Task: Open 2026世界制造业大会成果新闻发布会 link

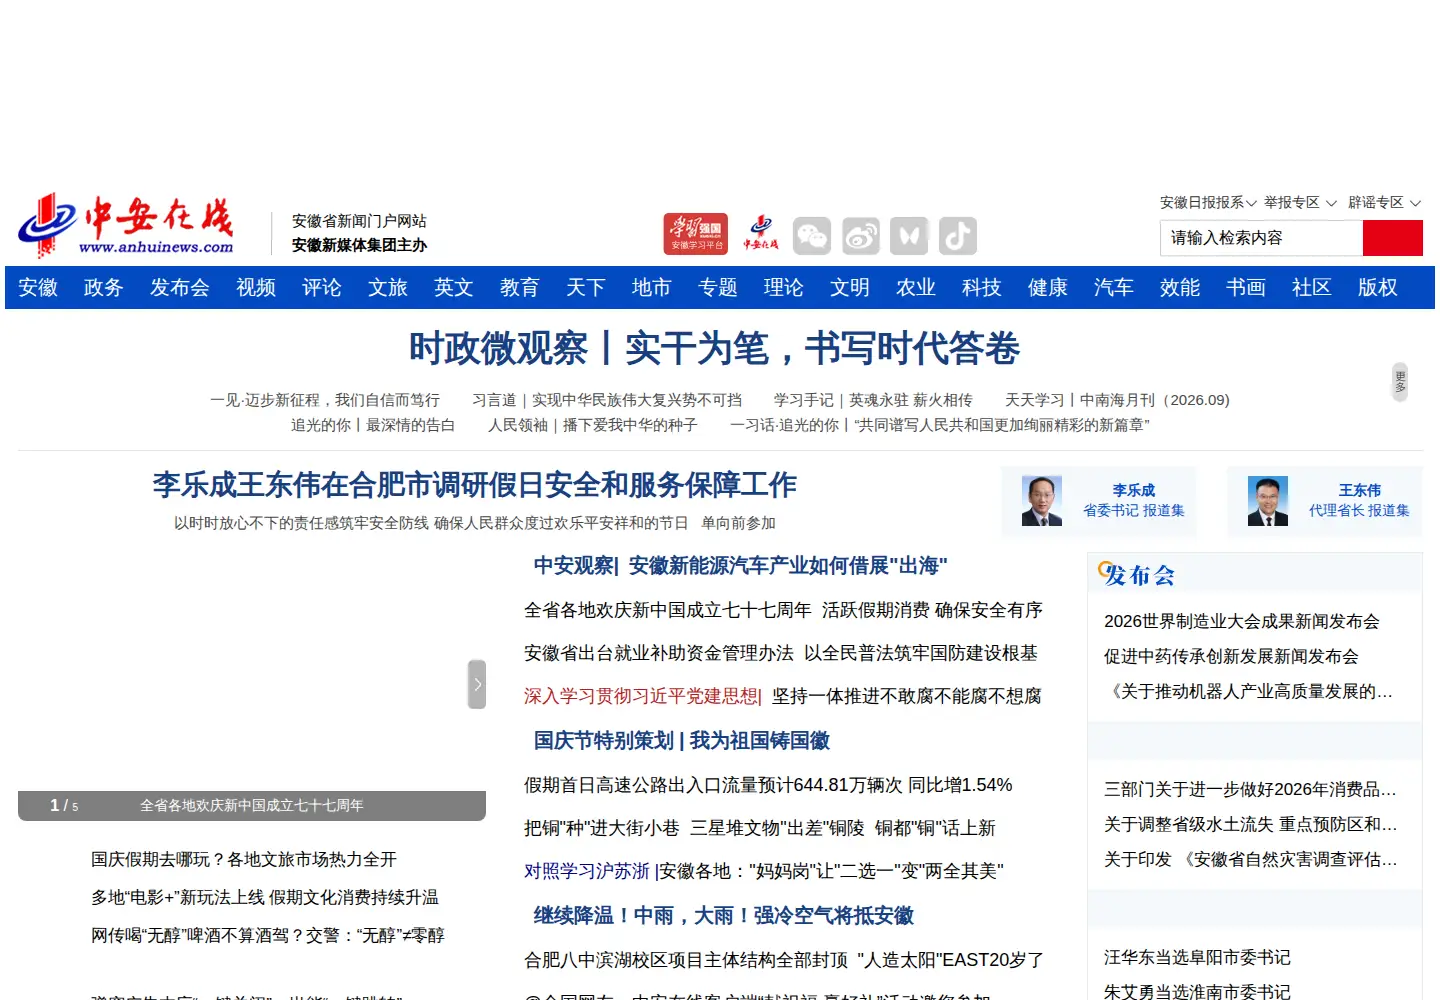Action: [1241, 621]
